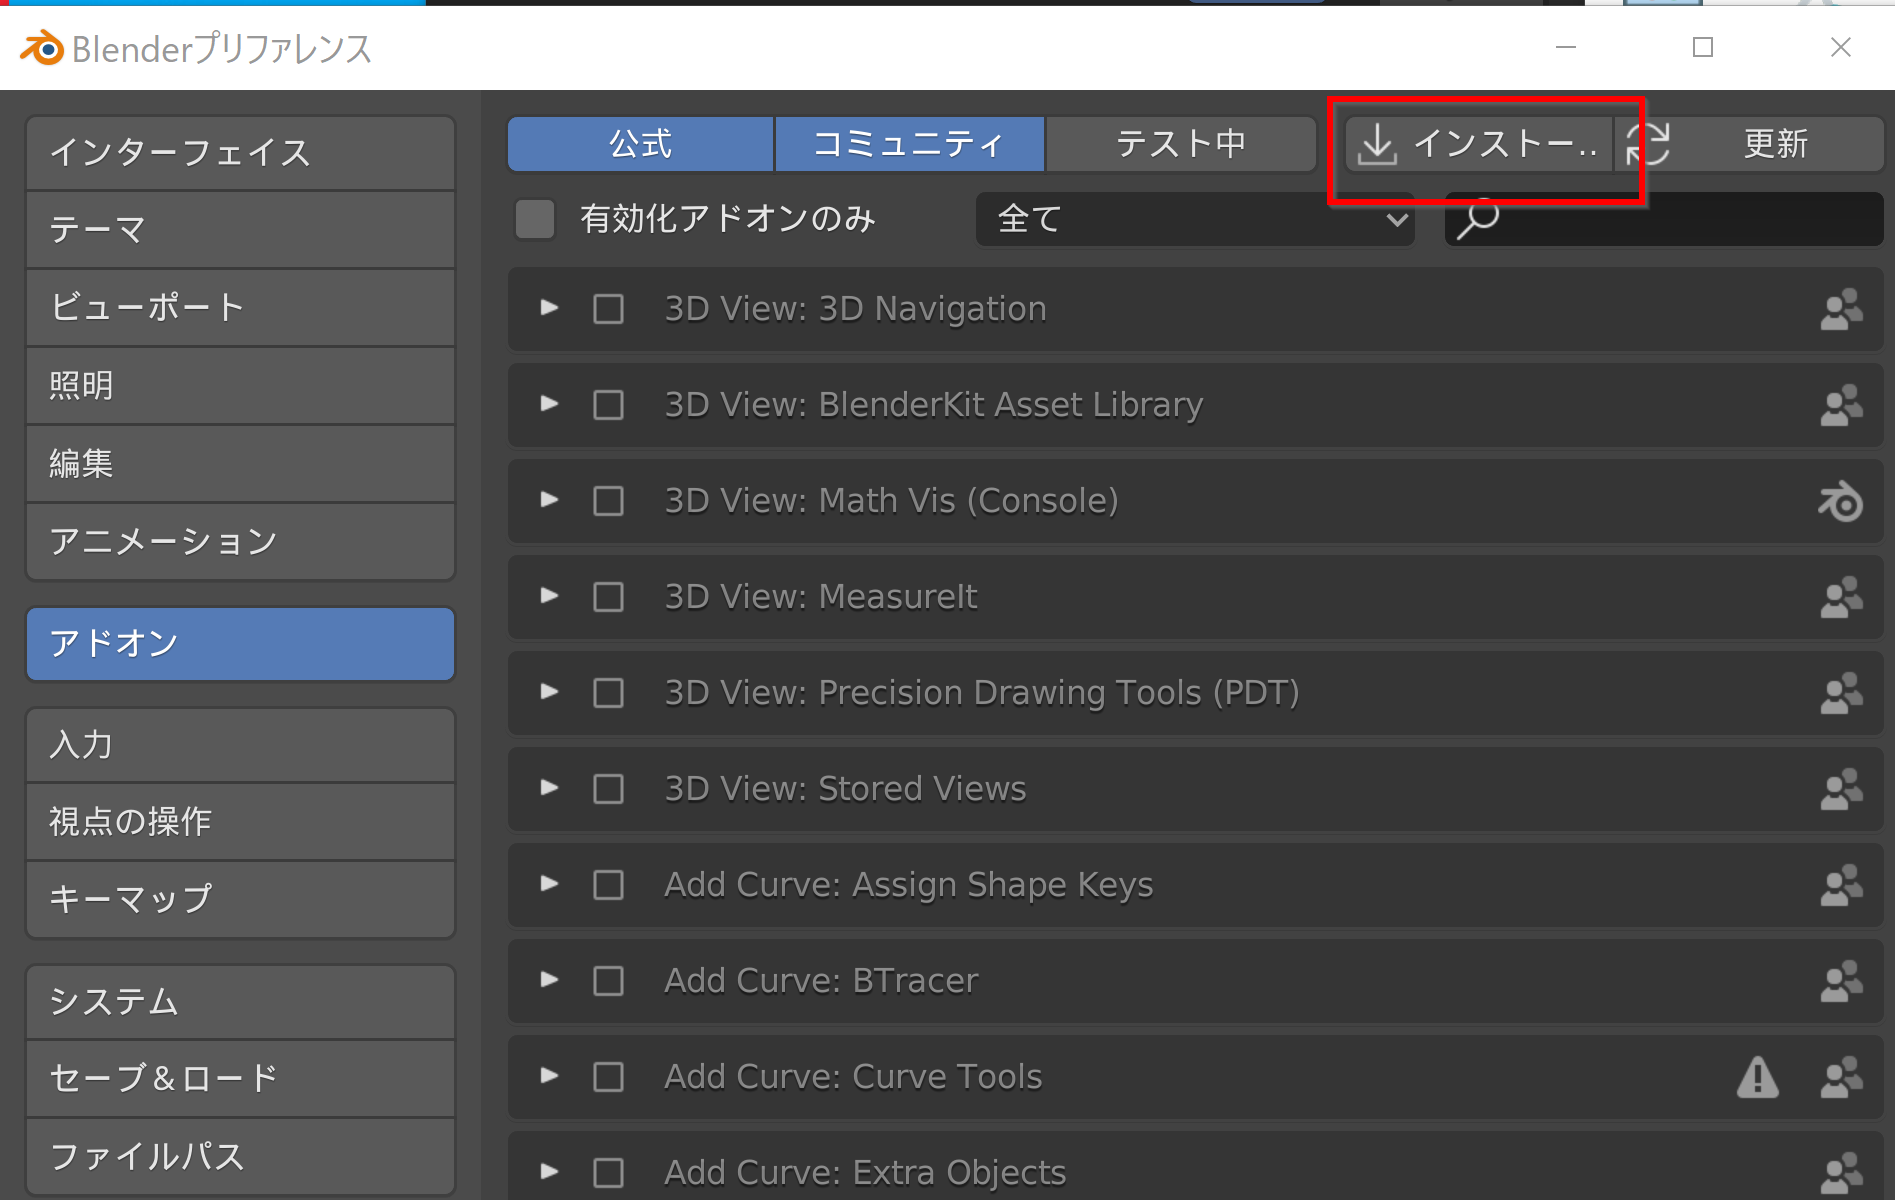Expand MeasureIt add-on details

pos(549,596)
